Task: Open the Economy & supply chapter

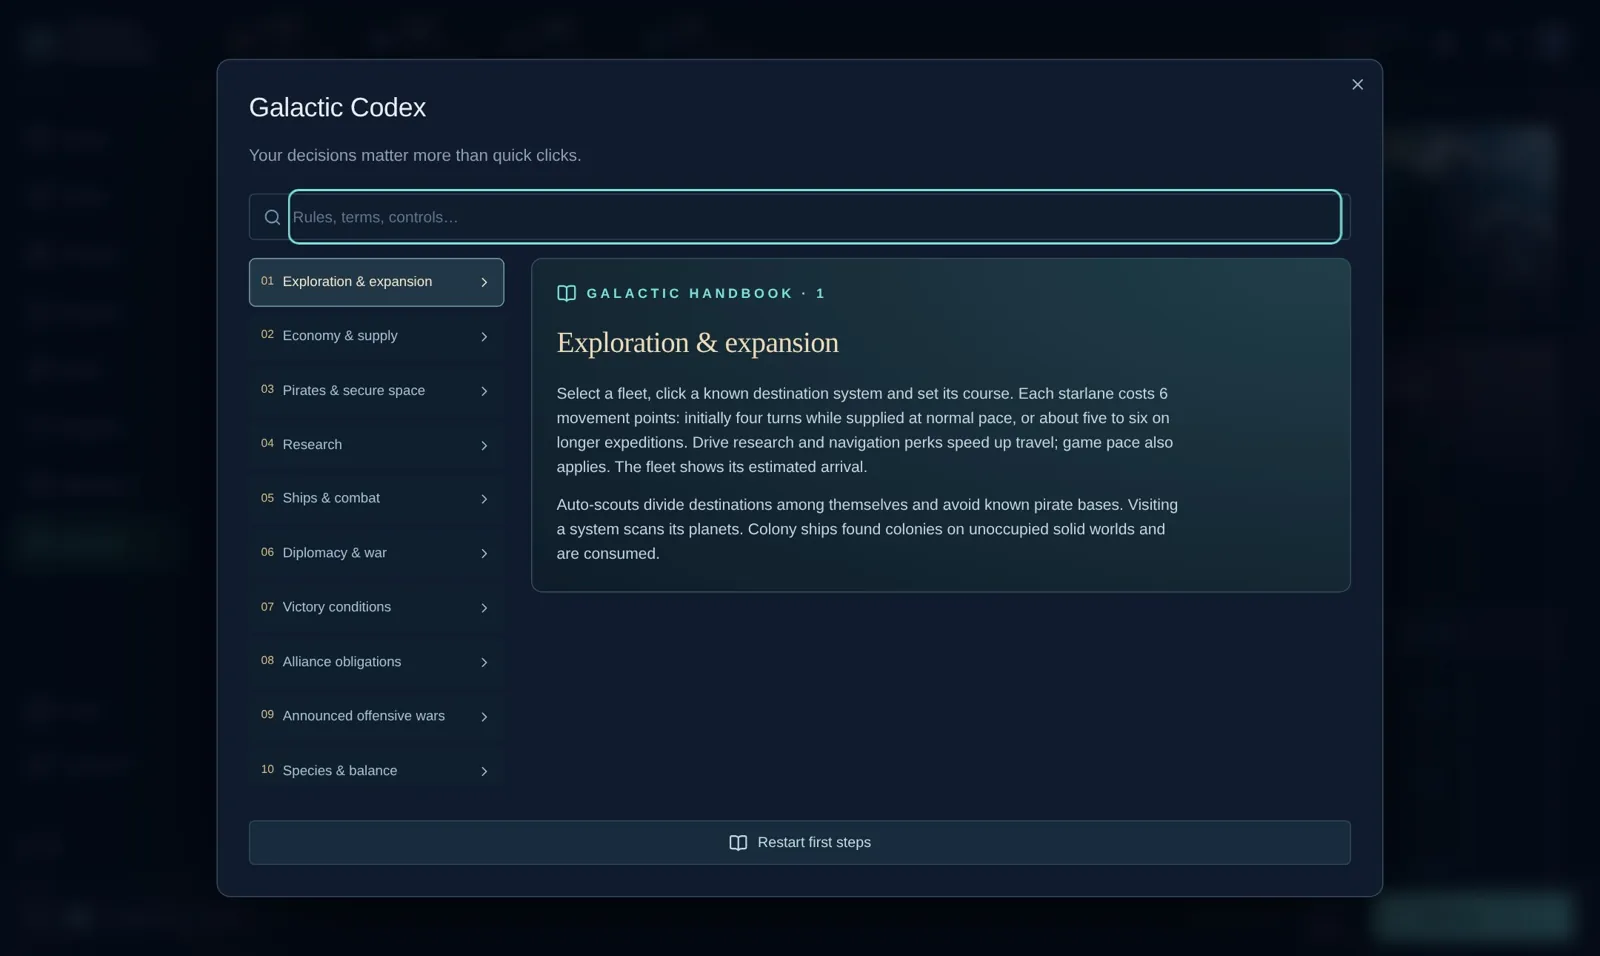Action: [376, 336]
